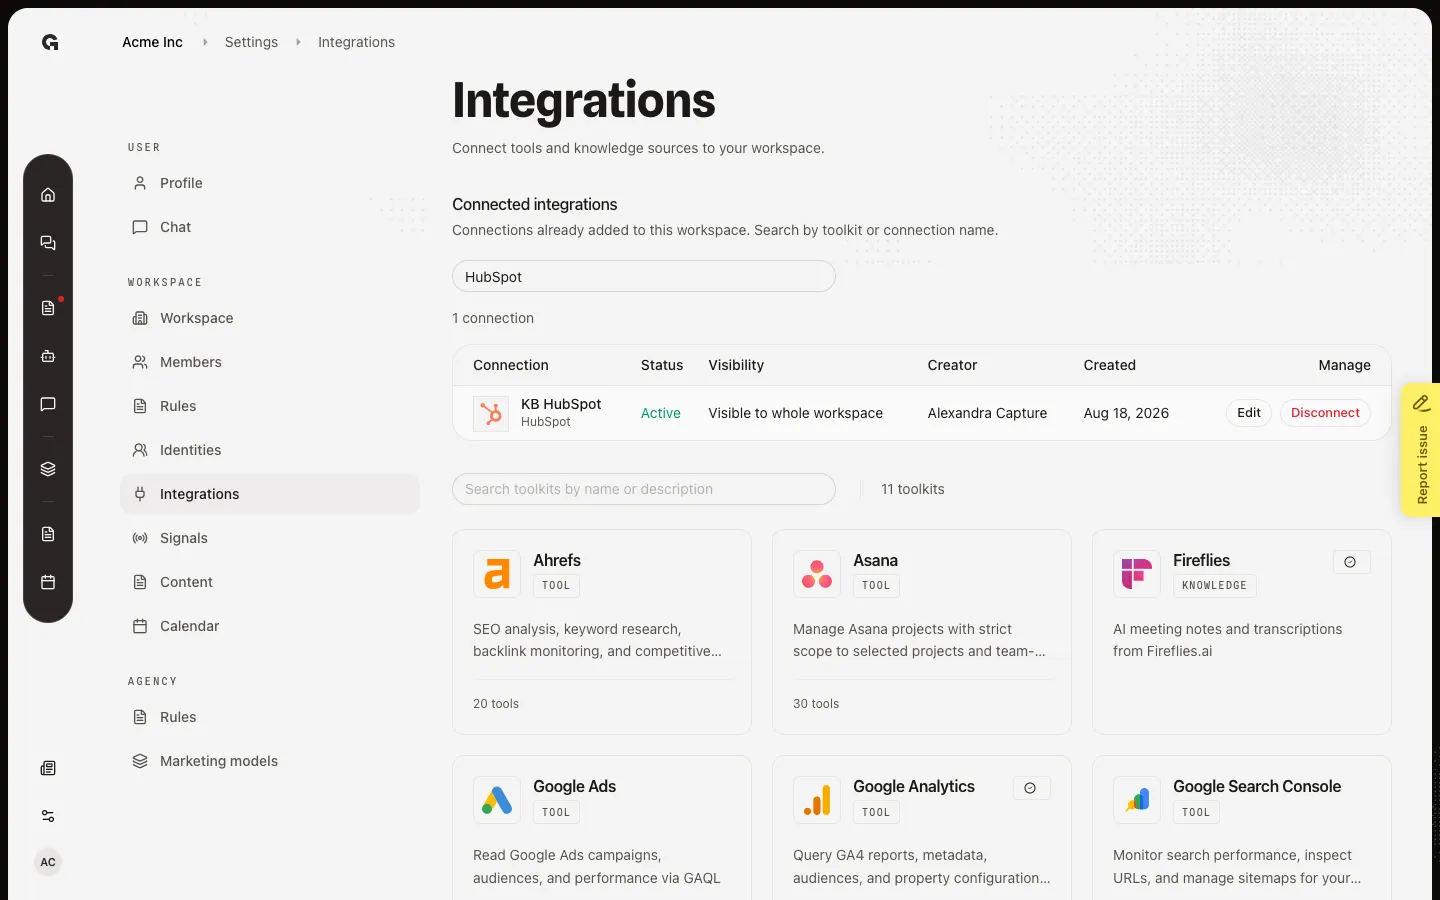Image resolution: width=1440 pixels, height=900 pixels.
Task: Click the Manage column header
Action: point(1344,365)
